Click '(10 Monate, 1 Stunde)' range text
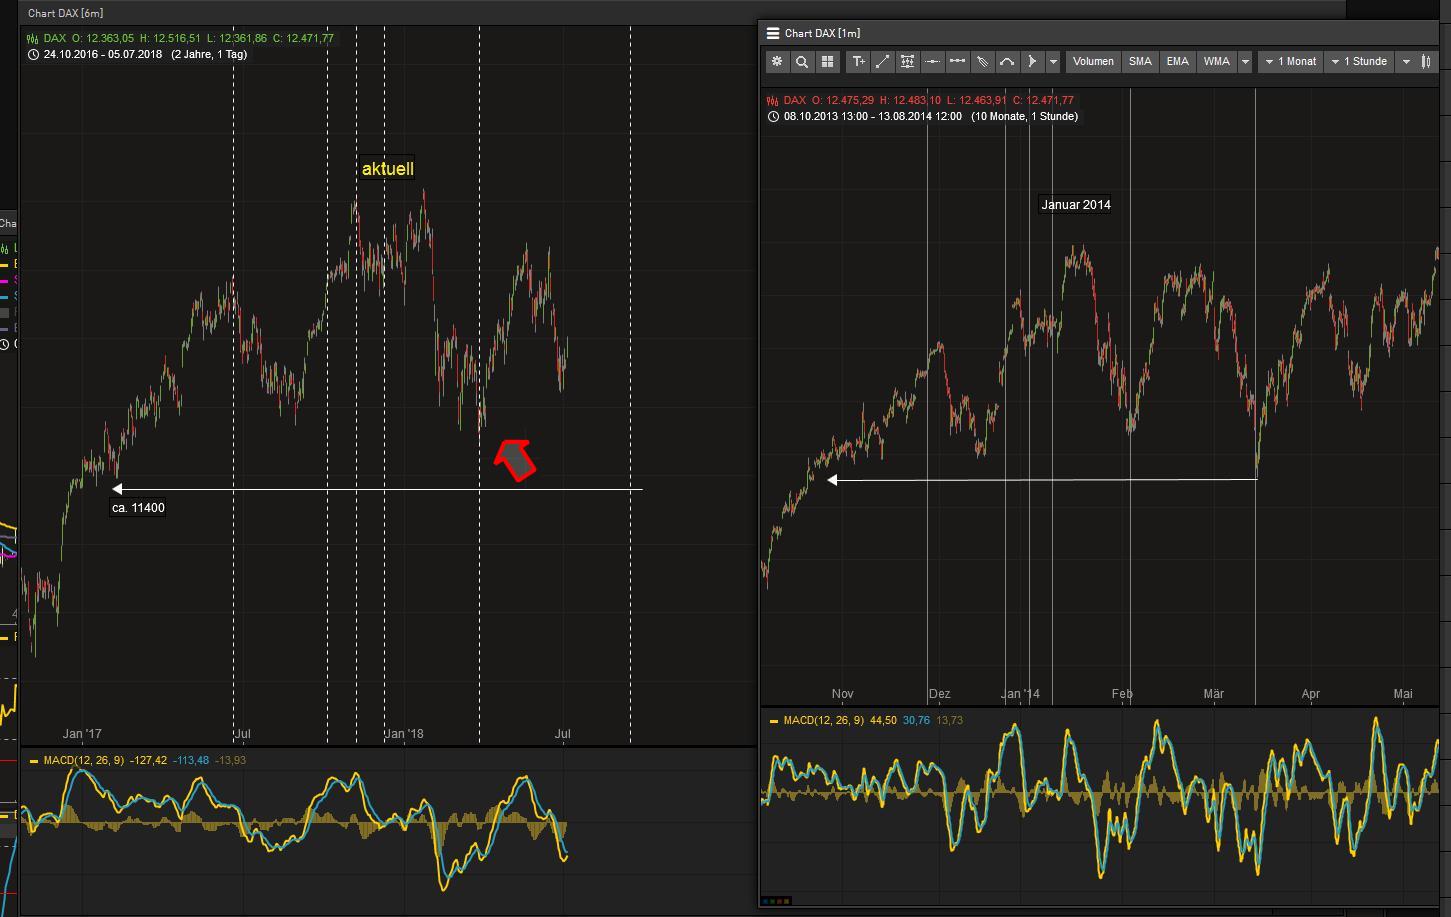Image resolution: width=1451 pixels, height=917 pixels. tap(1024, 117)
